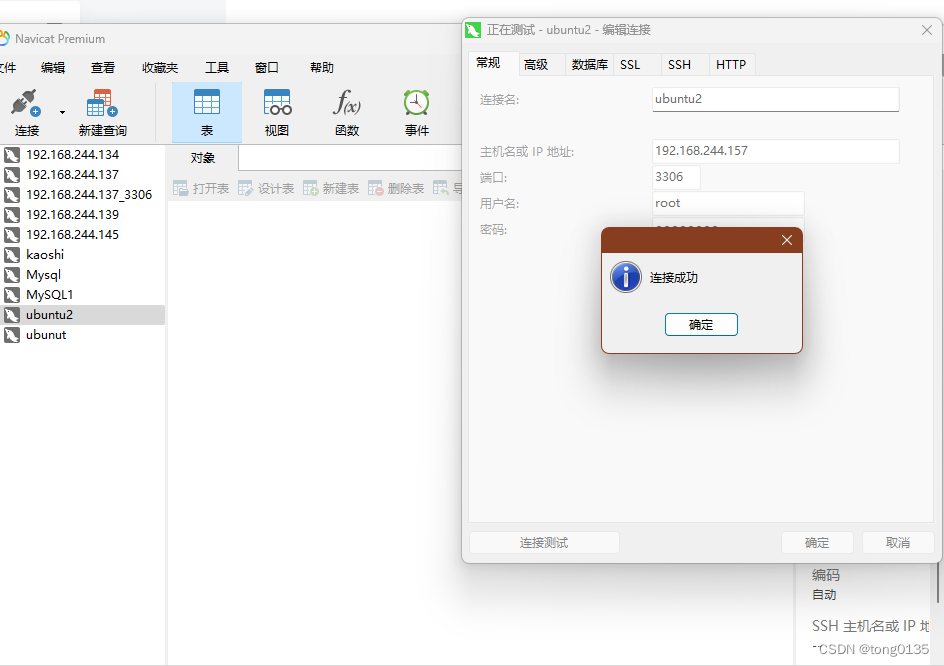Select connection 192.168.244.137 in the list
Image resolution: width=944 pixels, height=666 pixels.
pyautogui.click(x=82, y=175)
